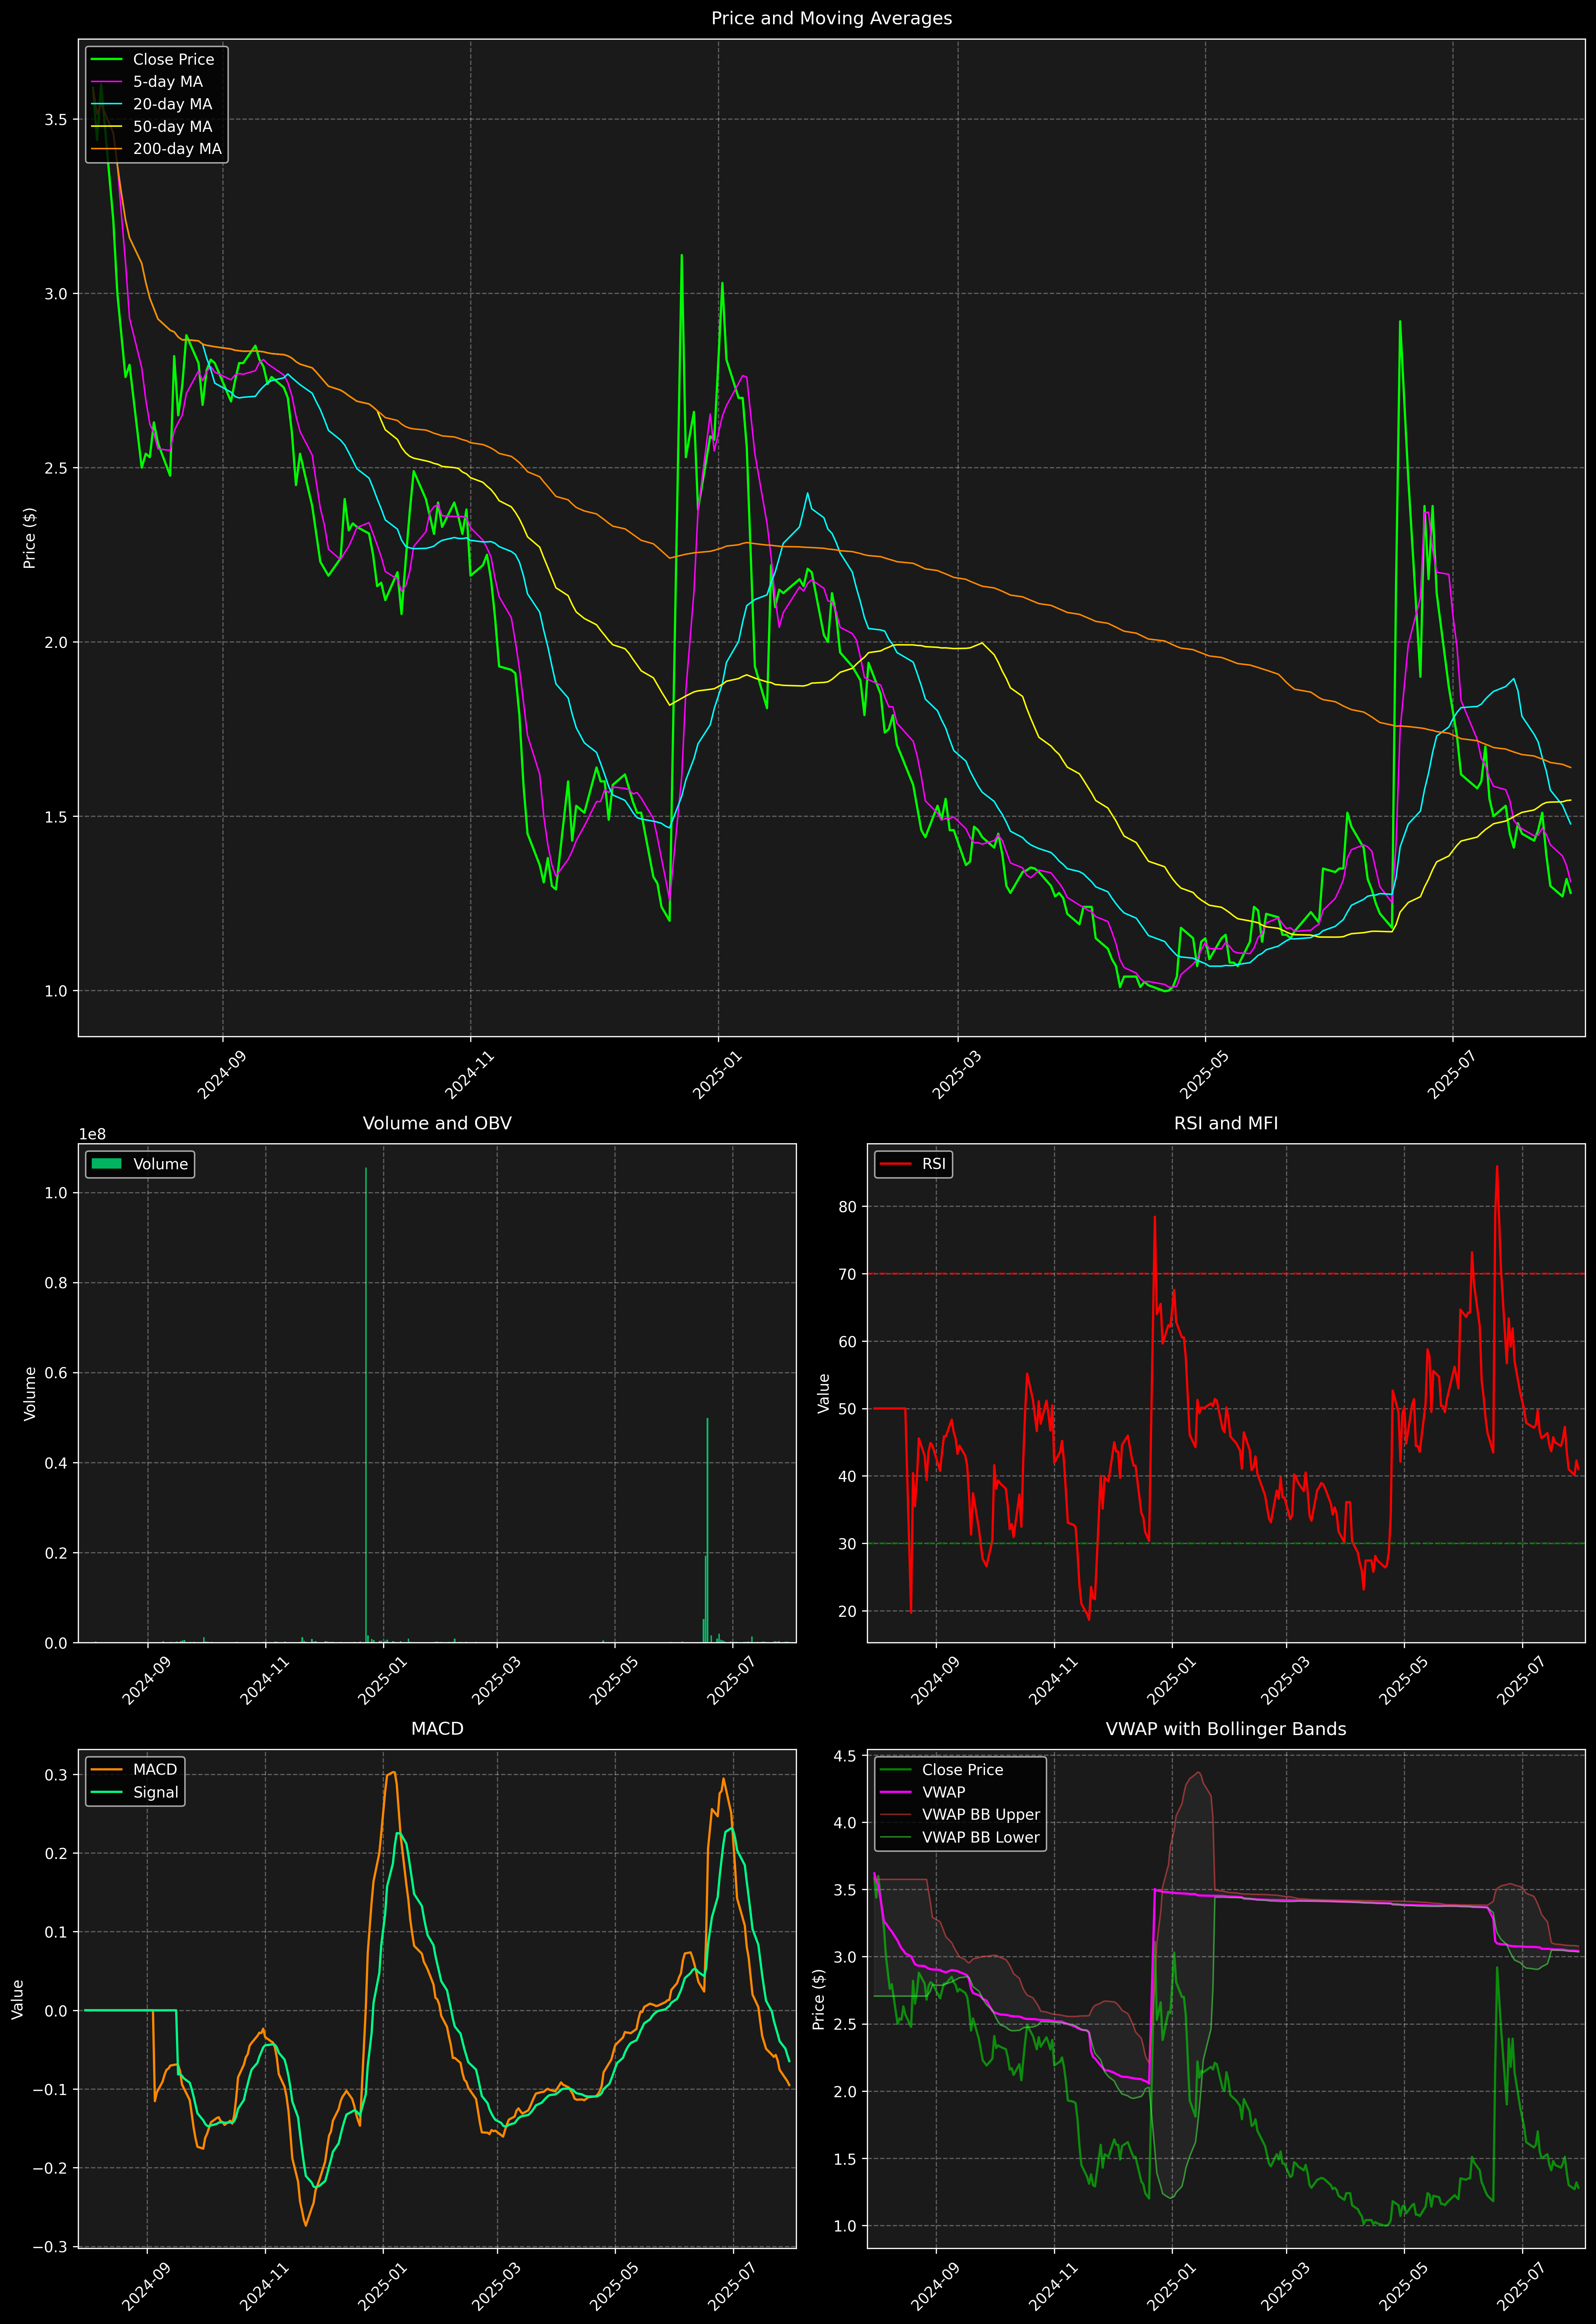Click "Value" y-axis label of MACD chart

18,1999
